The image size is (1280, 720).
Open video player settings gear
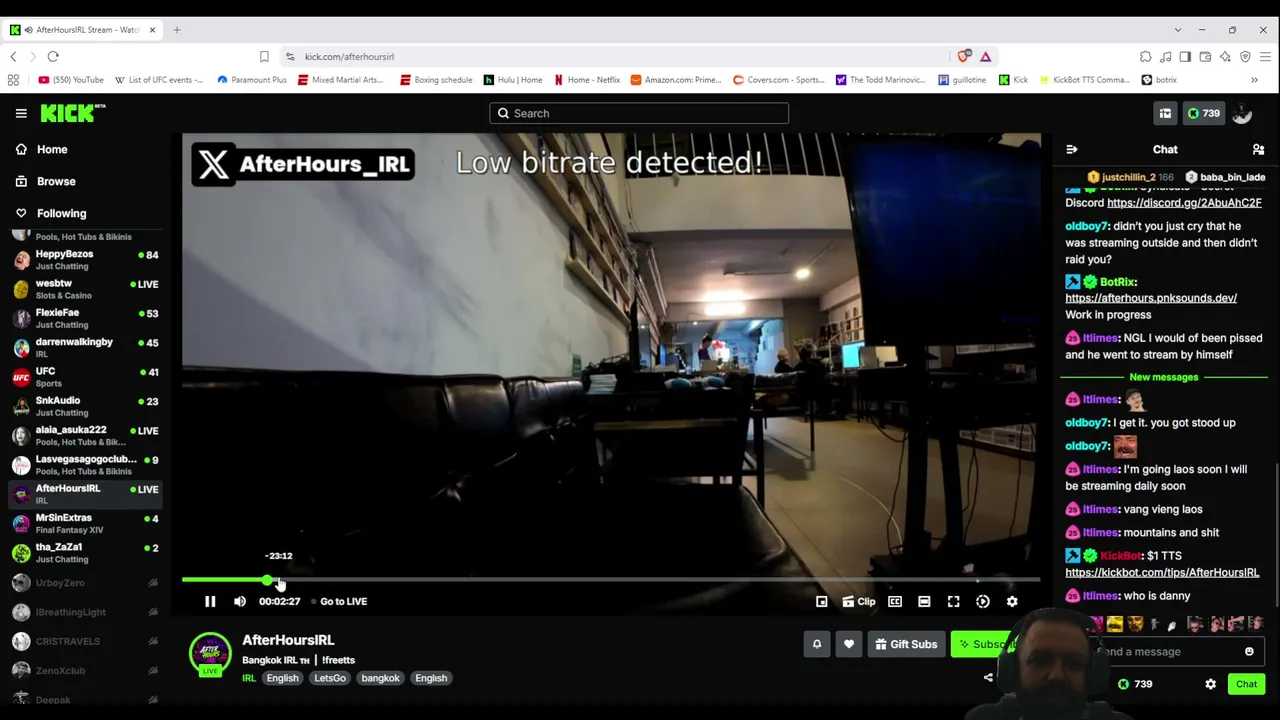pos(1012,601)
